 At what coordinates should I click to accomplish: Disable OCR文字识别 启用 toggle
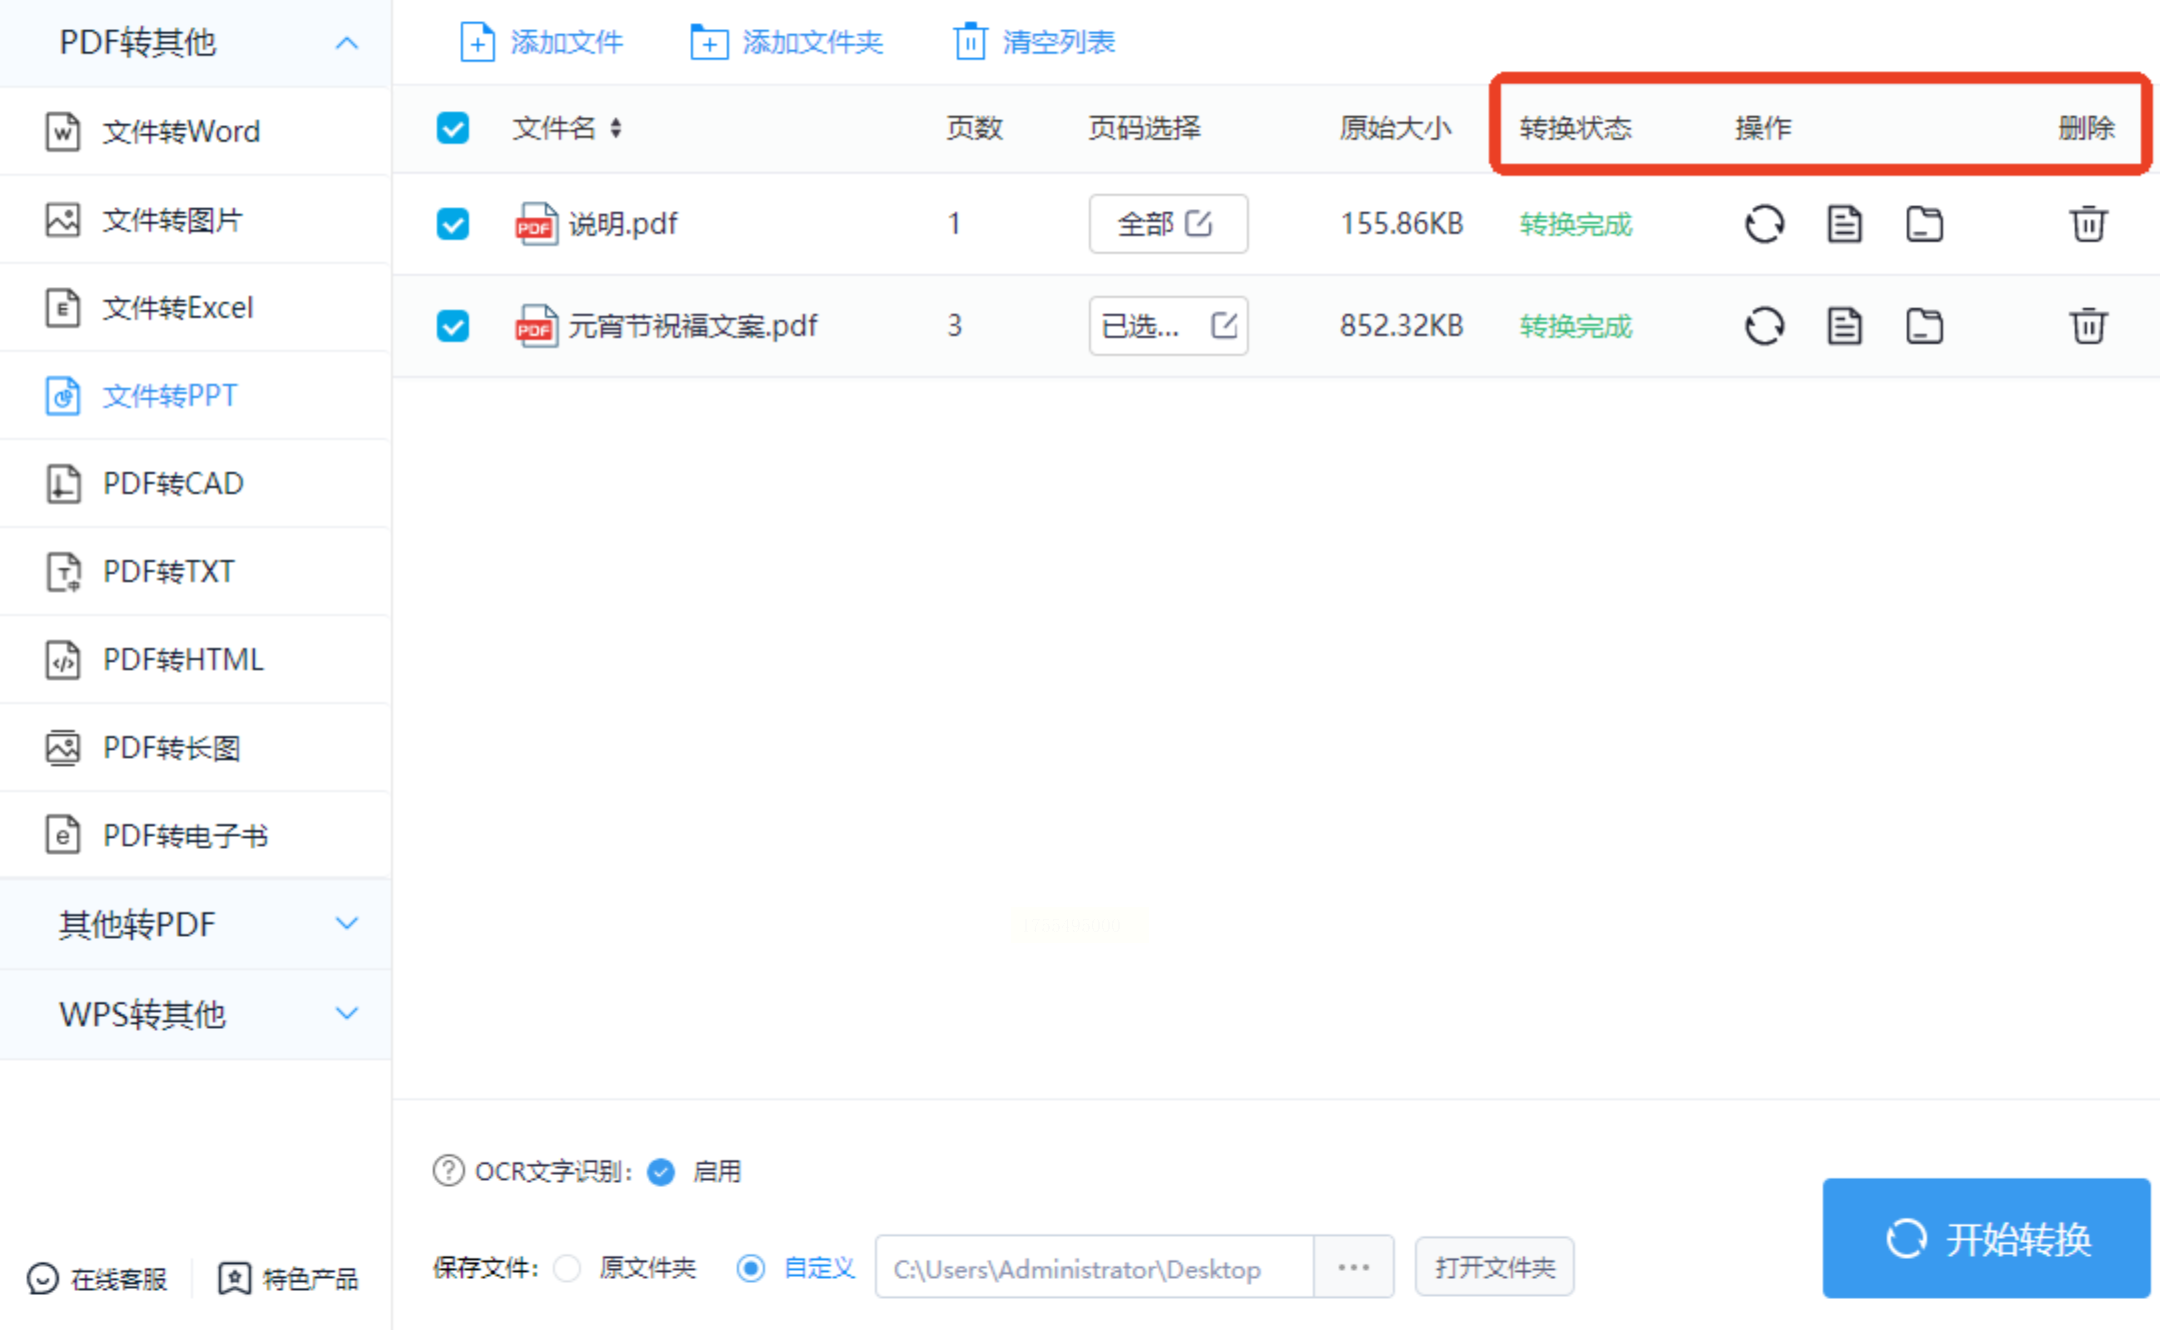[661, 1171]
